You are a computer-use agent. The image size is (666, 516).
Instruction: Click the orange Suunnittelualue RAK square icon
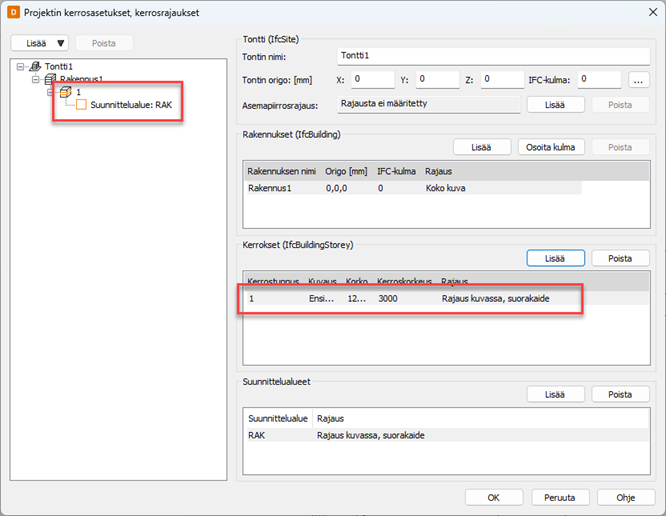[x=82, y=105]
